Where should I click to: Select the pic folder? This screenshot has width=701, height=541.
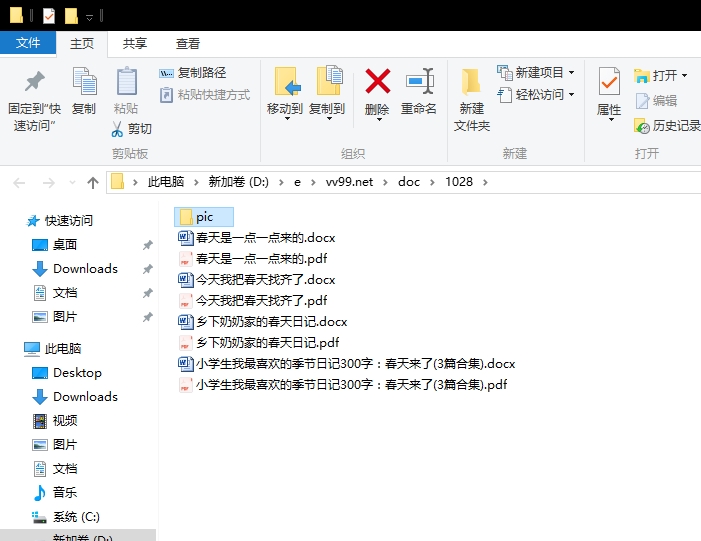[204, 217]
